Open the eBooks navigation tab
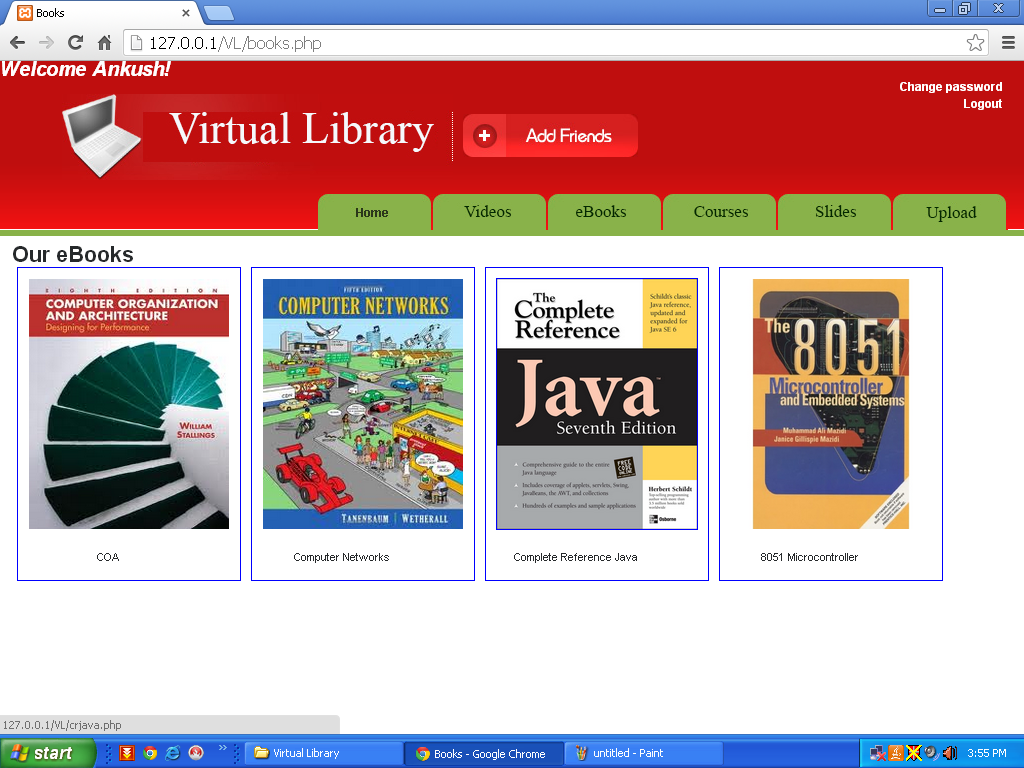 604,212
